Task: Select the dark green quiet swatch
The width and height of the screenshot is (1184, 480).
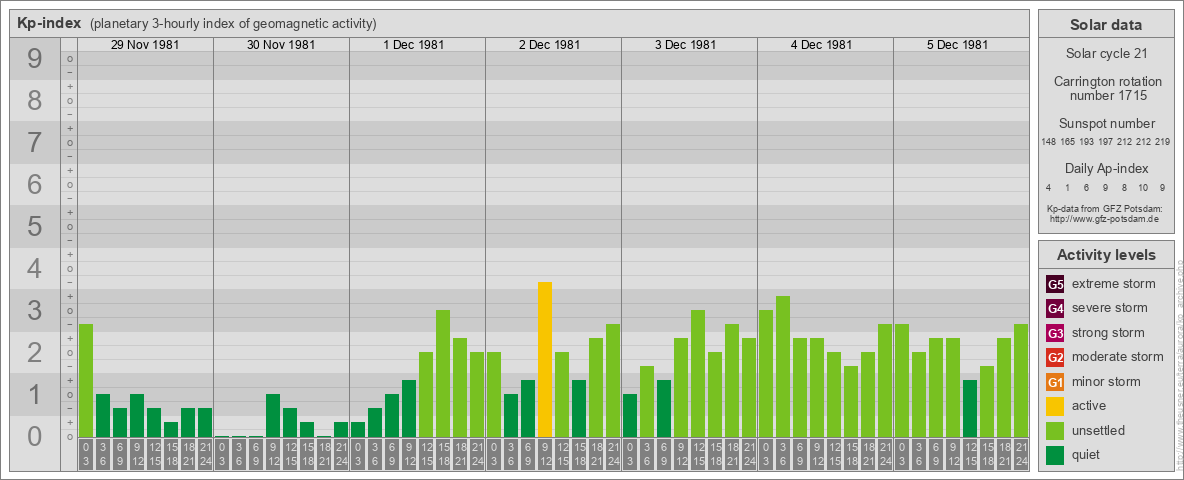Action: (1055, 455)
